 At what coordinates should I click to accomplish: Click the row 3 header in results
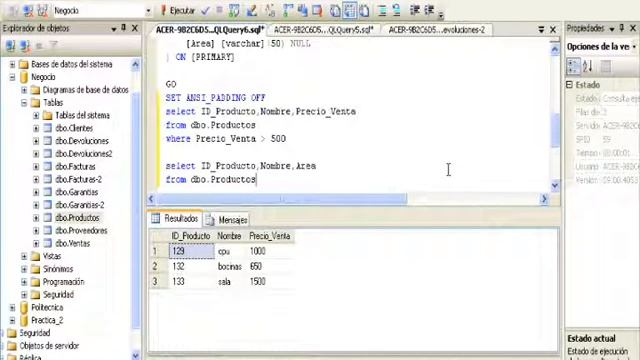click(158, 282)
